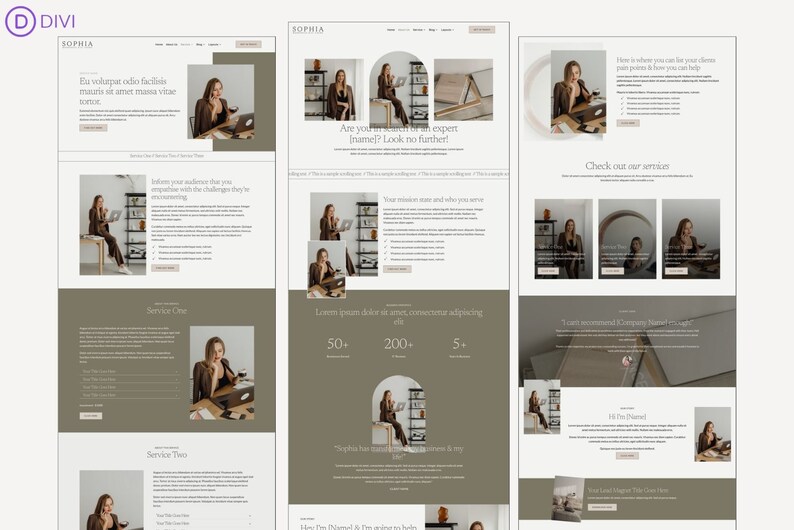Click 'Inform your audience' section heading
This screenshot has width=794, height=530.
click(x=201, y=189)
